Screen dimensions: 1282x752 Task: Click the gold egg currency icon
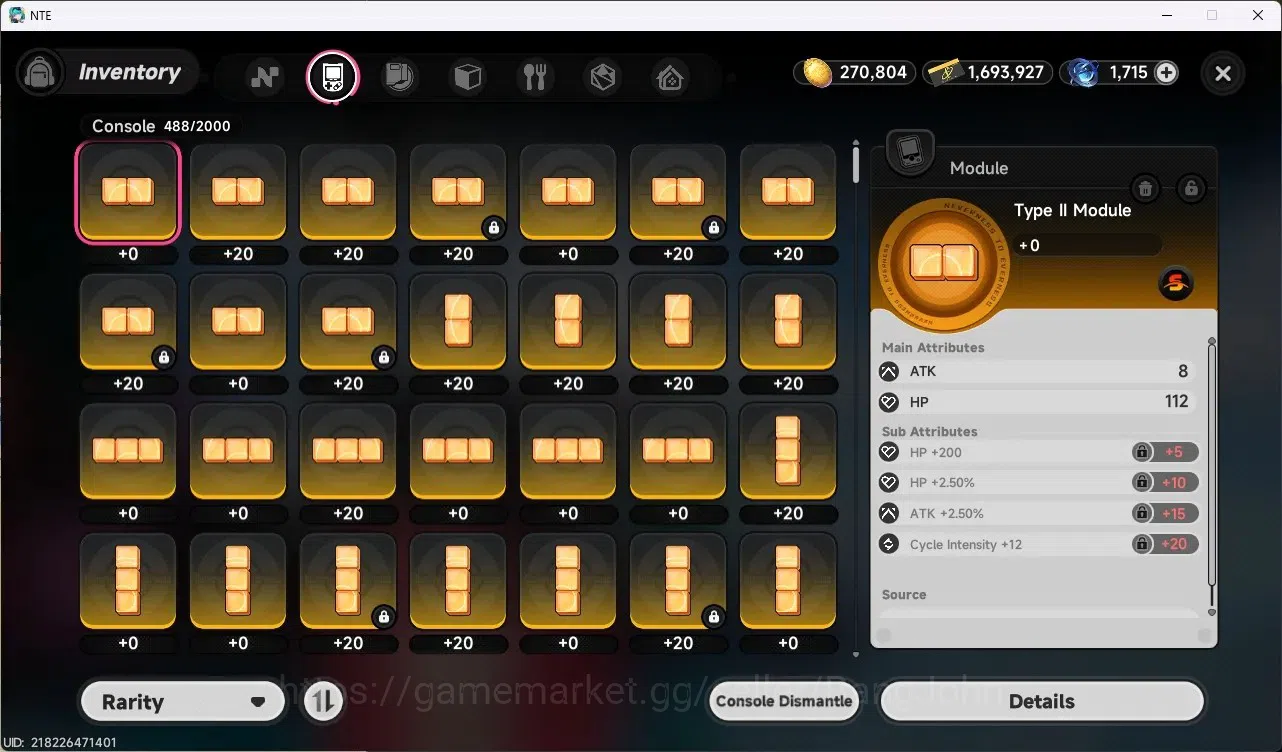tap(818, 73)
